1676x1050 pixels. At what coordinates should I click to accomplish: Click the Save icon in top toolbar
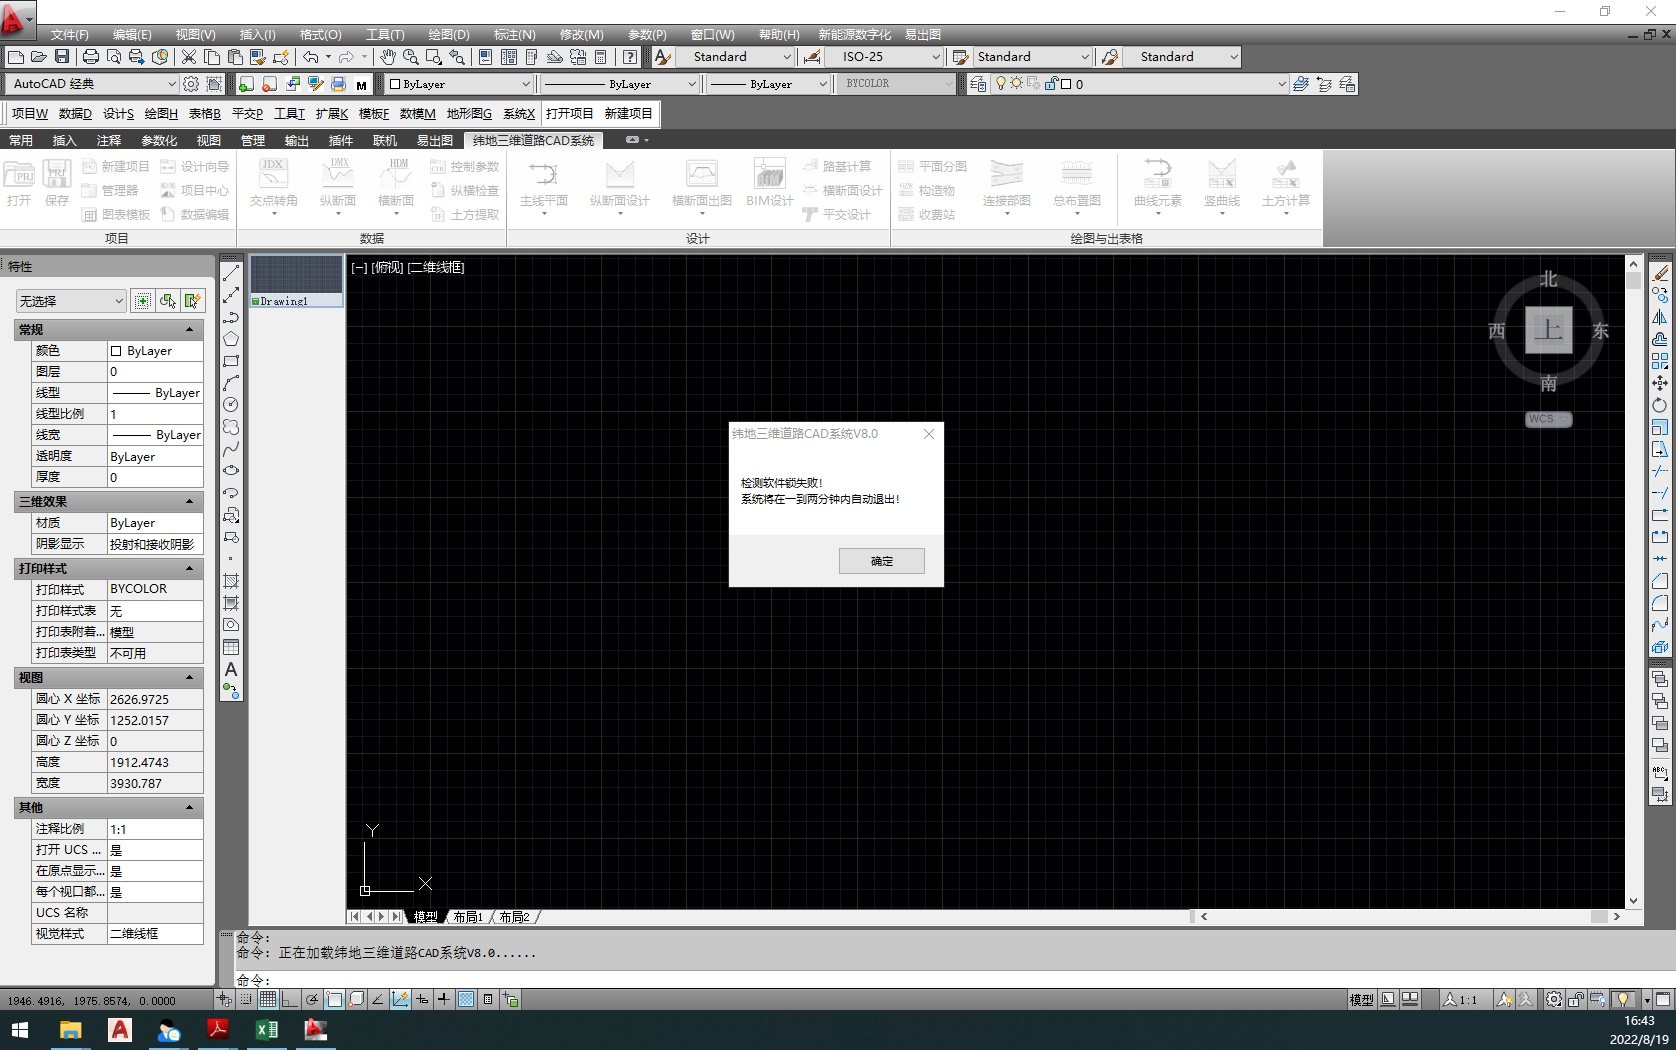[62, 57]
